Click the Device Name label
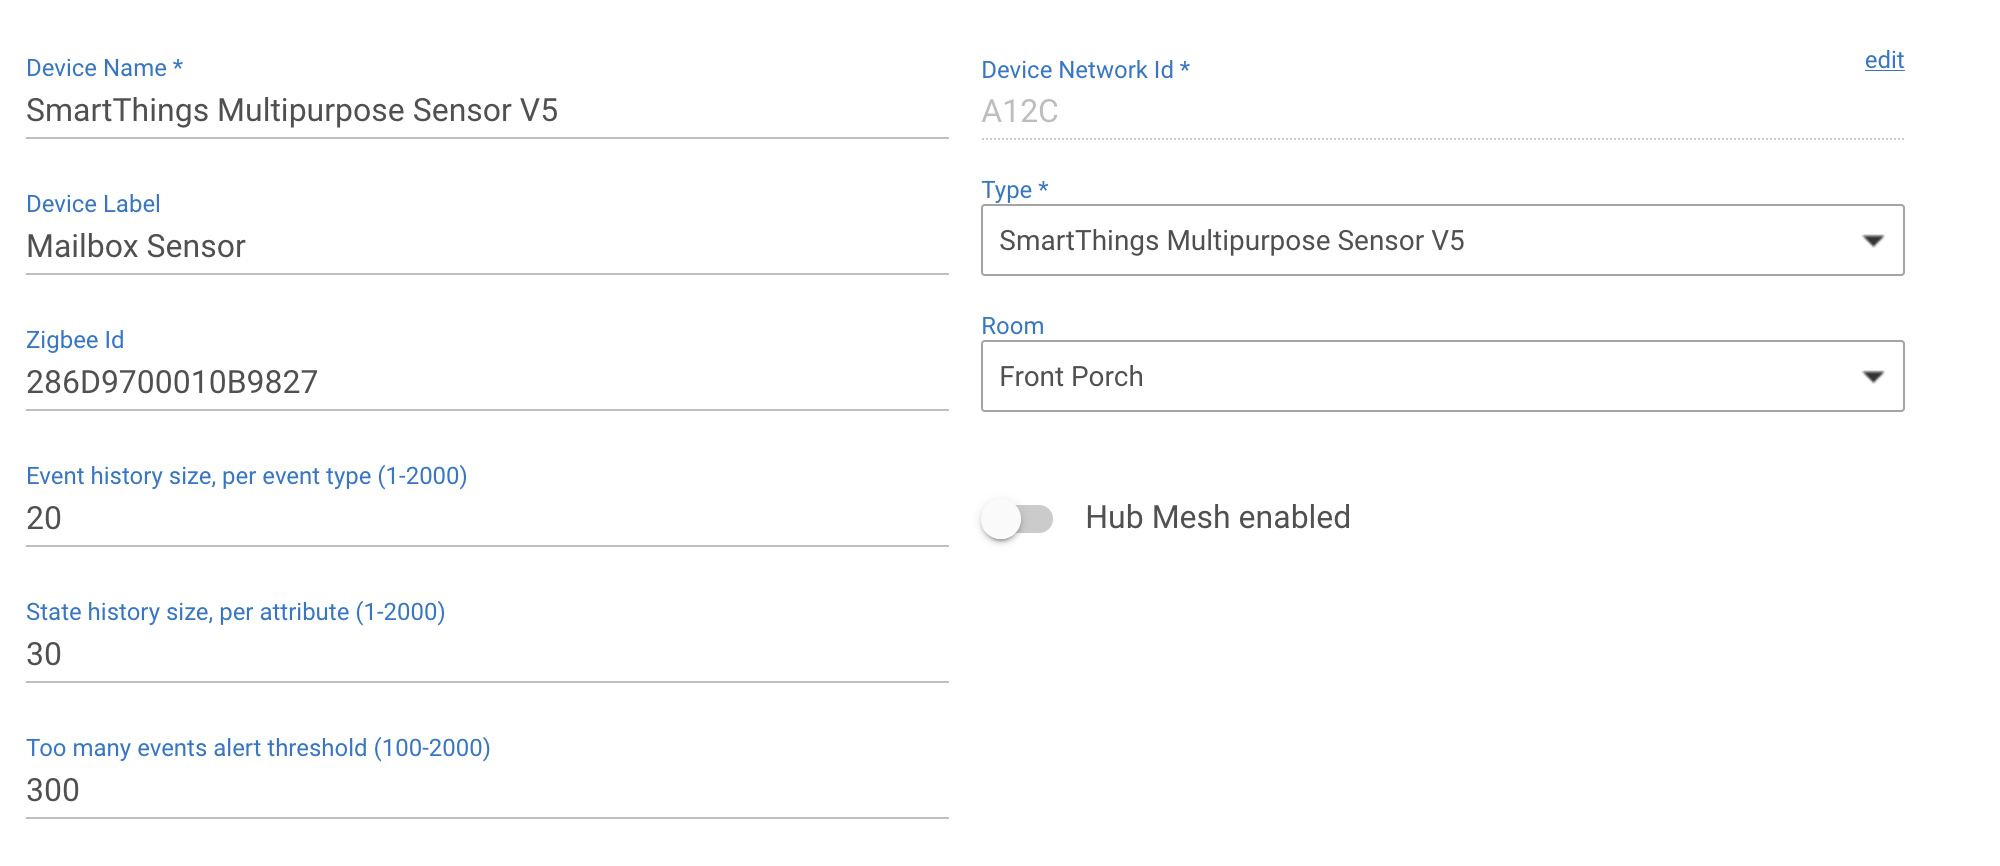The width and height of the screenshot is (2000, 866). pos(104,68)
